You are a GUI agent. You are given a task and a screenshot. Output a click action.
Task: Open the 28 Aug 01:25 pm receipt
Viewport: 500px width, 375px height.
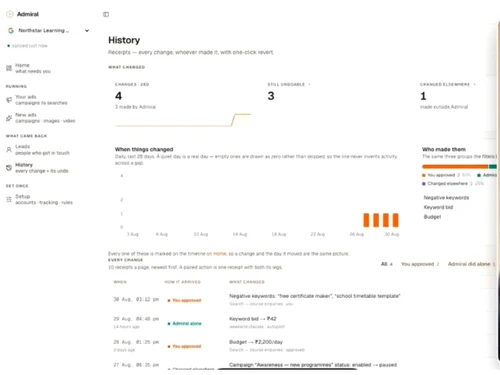coord(136,342)
